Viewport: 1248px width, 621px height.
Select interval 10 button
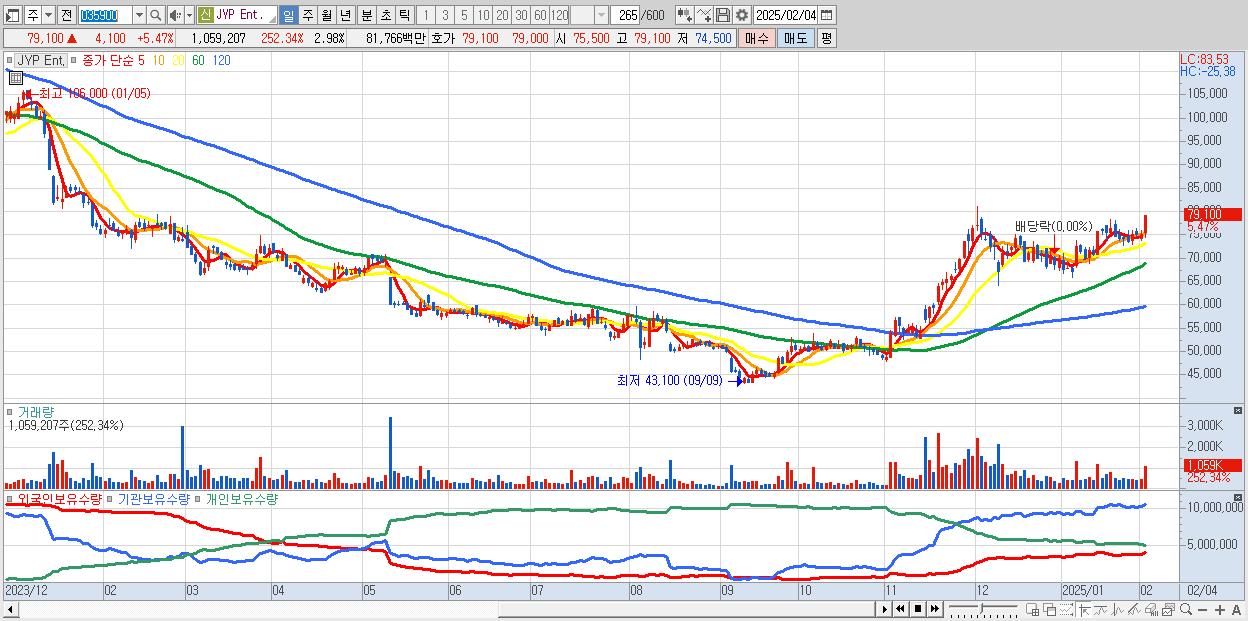click(483, 15)
